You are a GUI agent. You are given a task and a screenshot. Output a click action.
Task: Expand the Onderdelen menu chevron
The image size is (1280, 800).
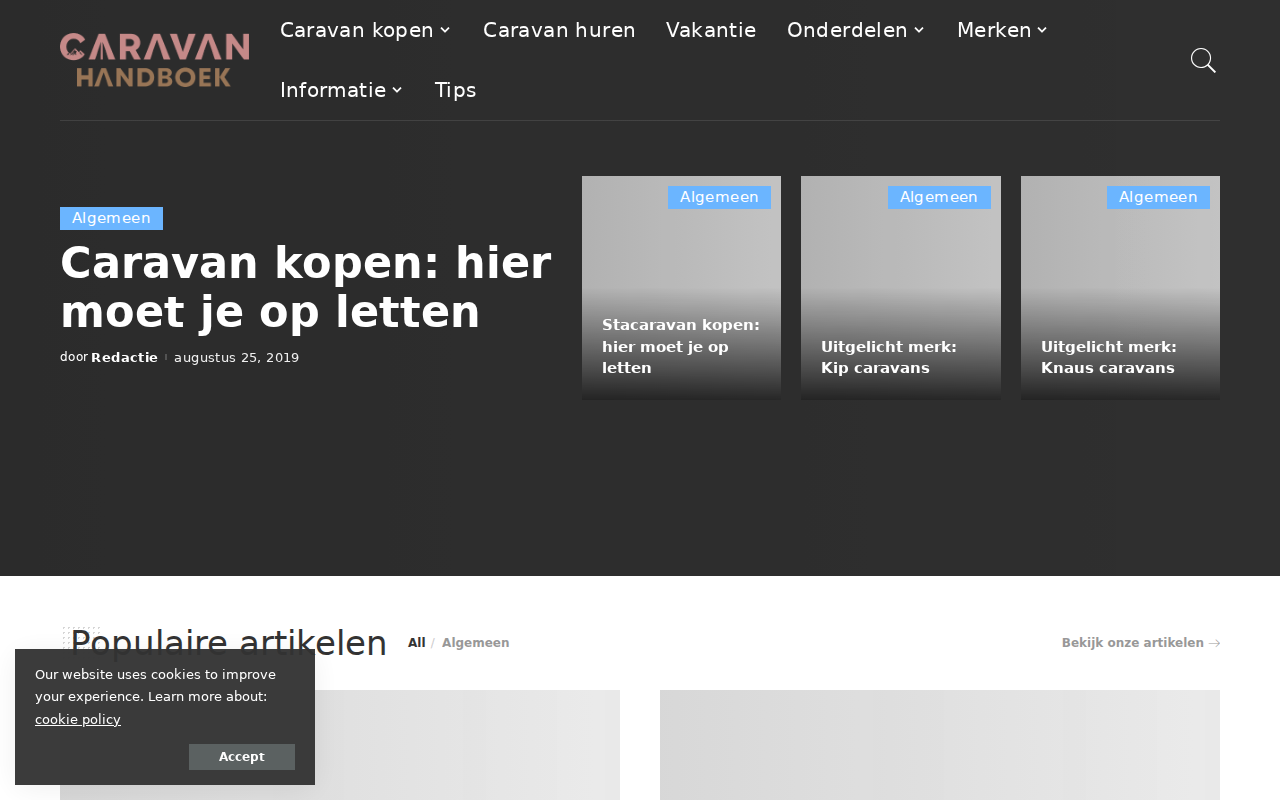pyautogui.click(x=919, y=30)
